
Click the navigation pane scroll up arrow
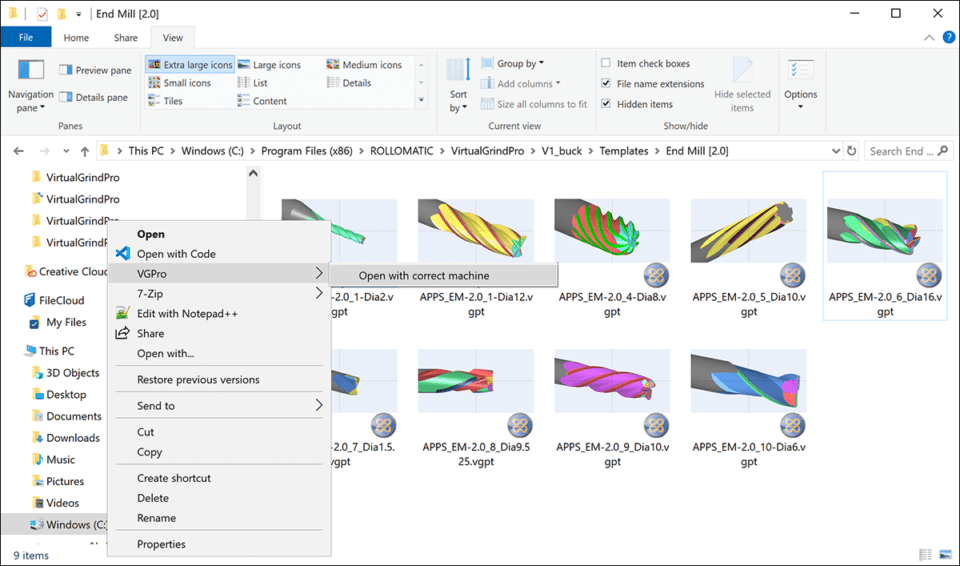tap(253, 174)
